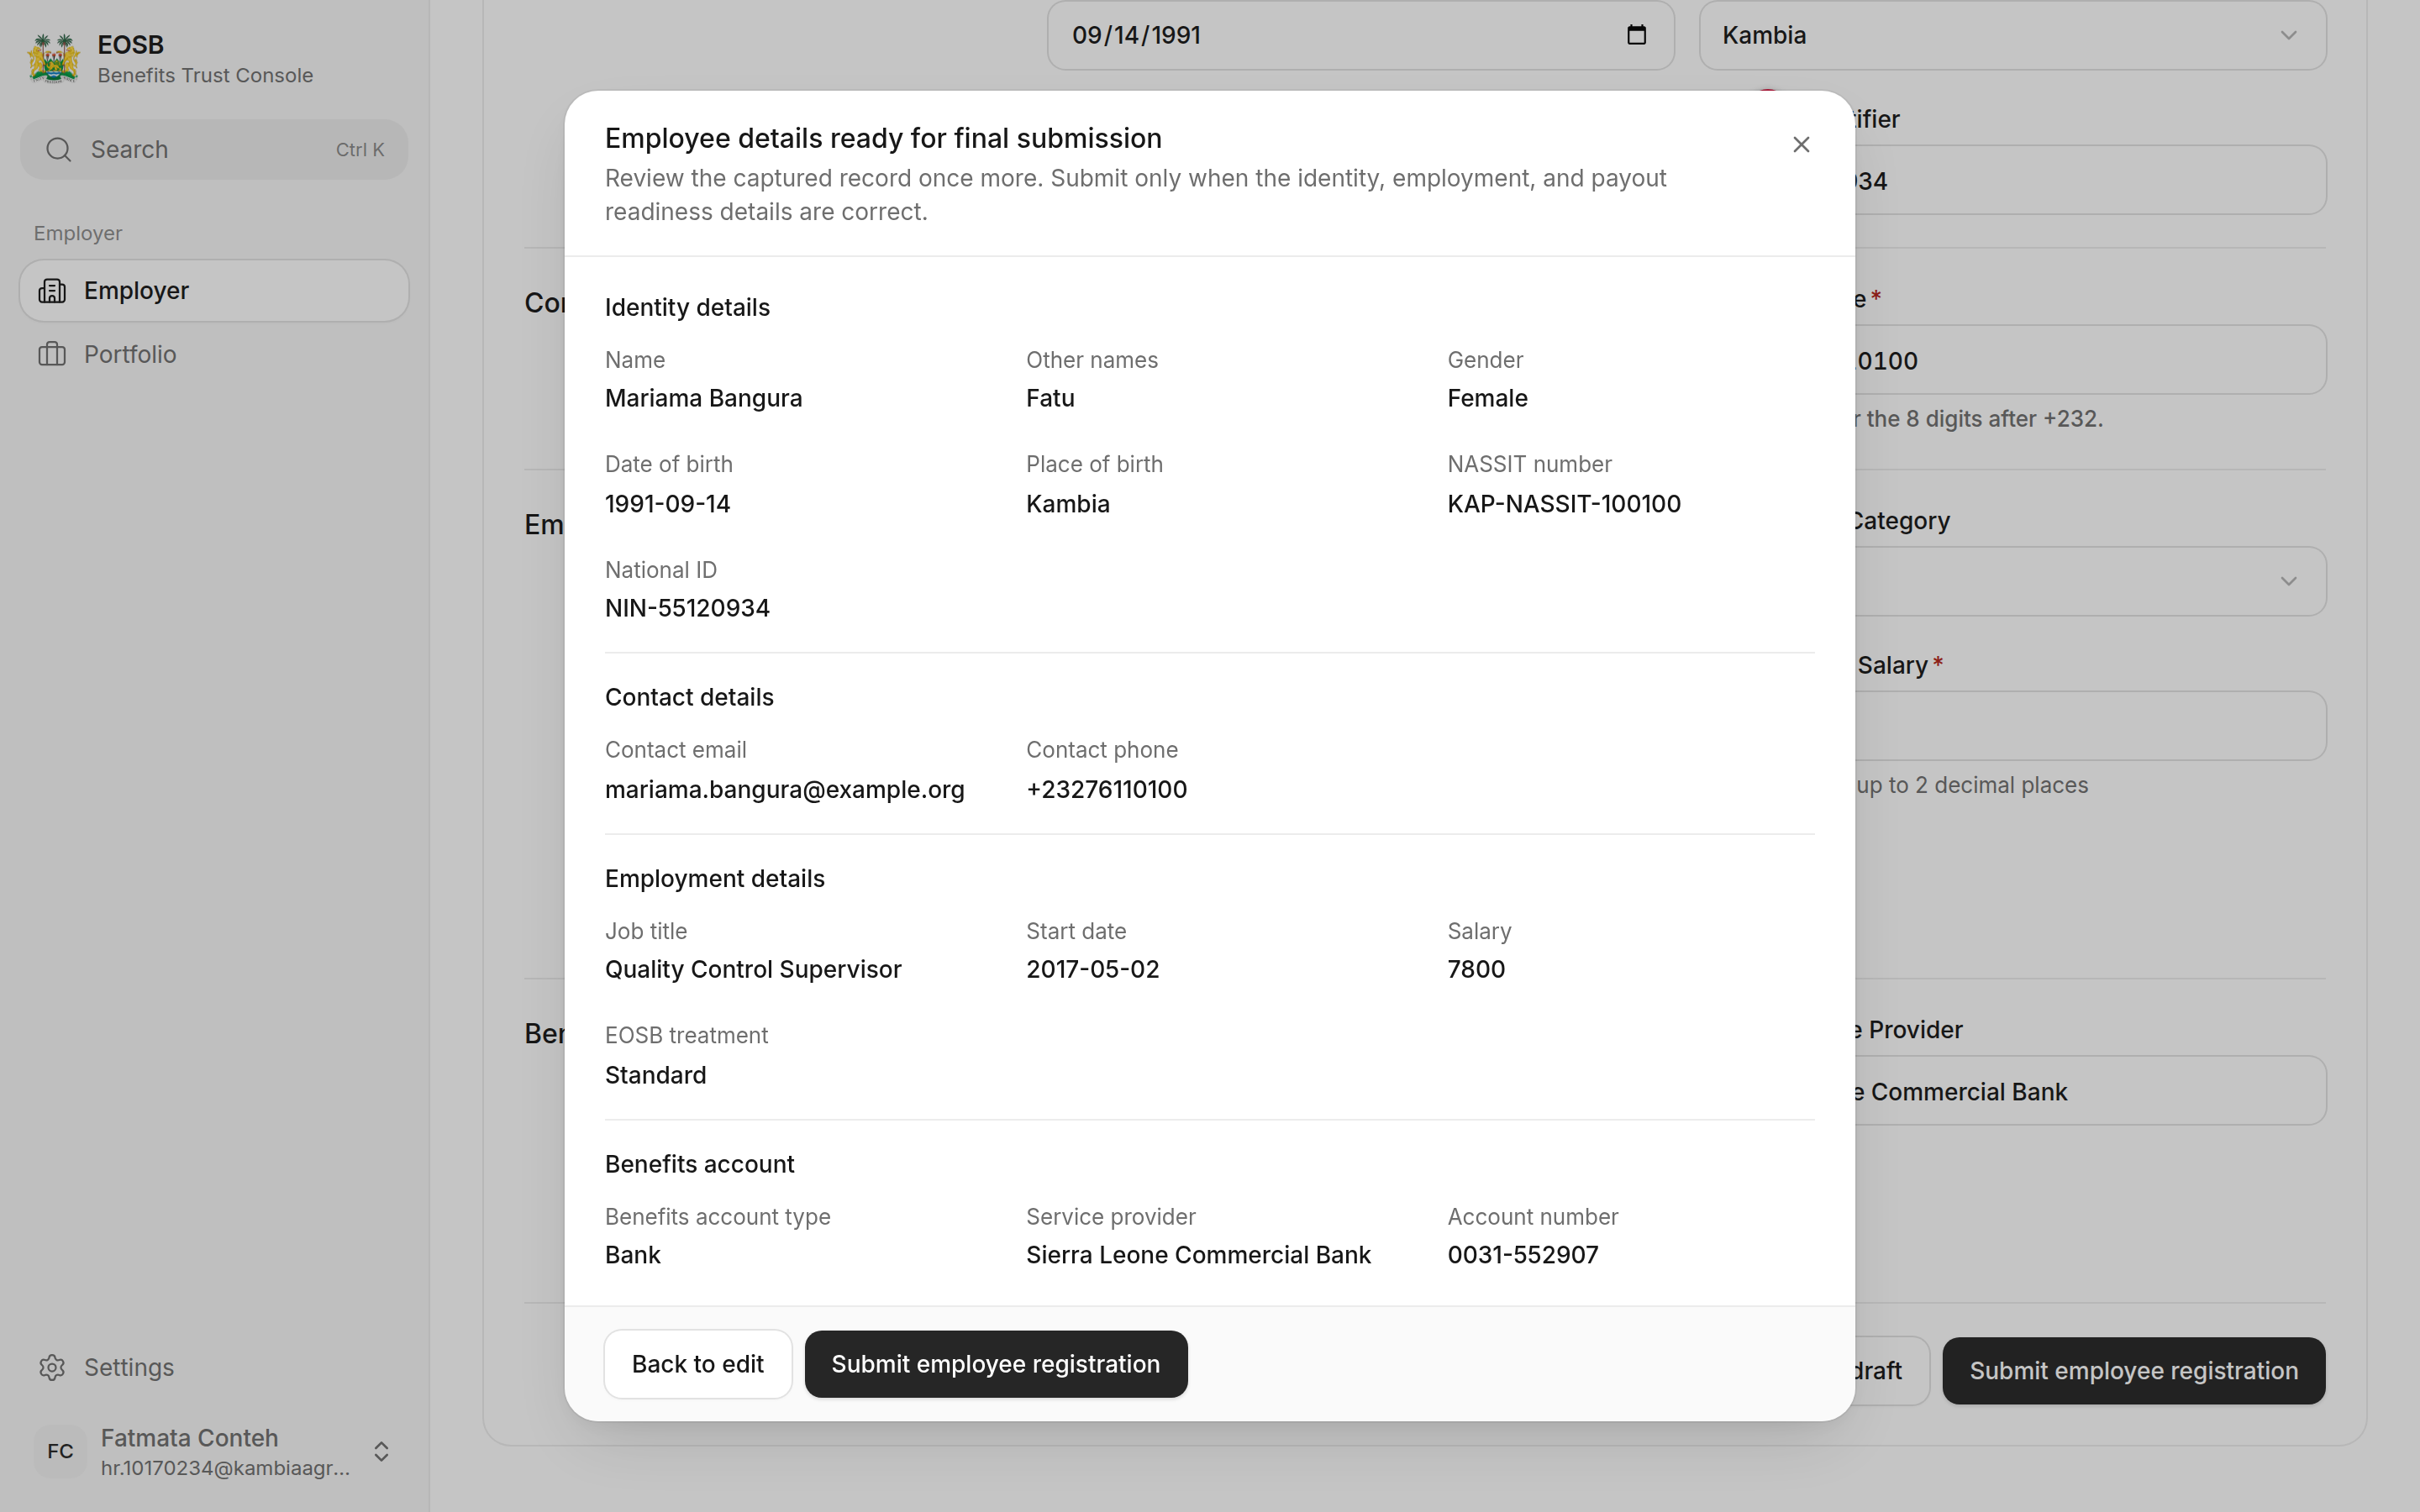
Task: Click the FC user avatar
Action: tap(60, 1451)
